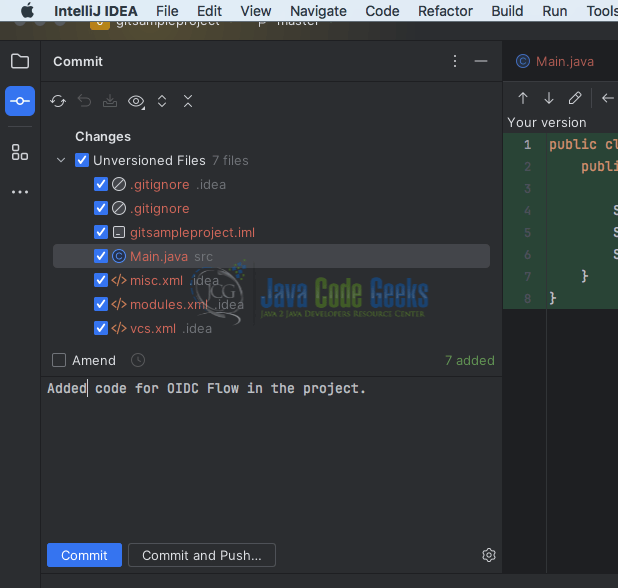Open the IntelliJ IDEA menu
Image resolution: width=618 pixels, height=588 pixels.
[x=96, y=11]
